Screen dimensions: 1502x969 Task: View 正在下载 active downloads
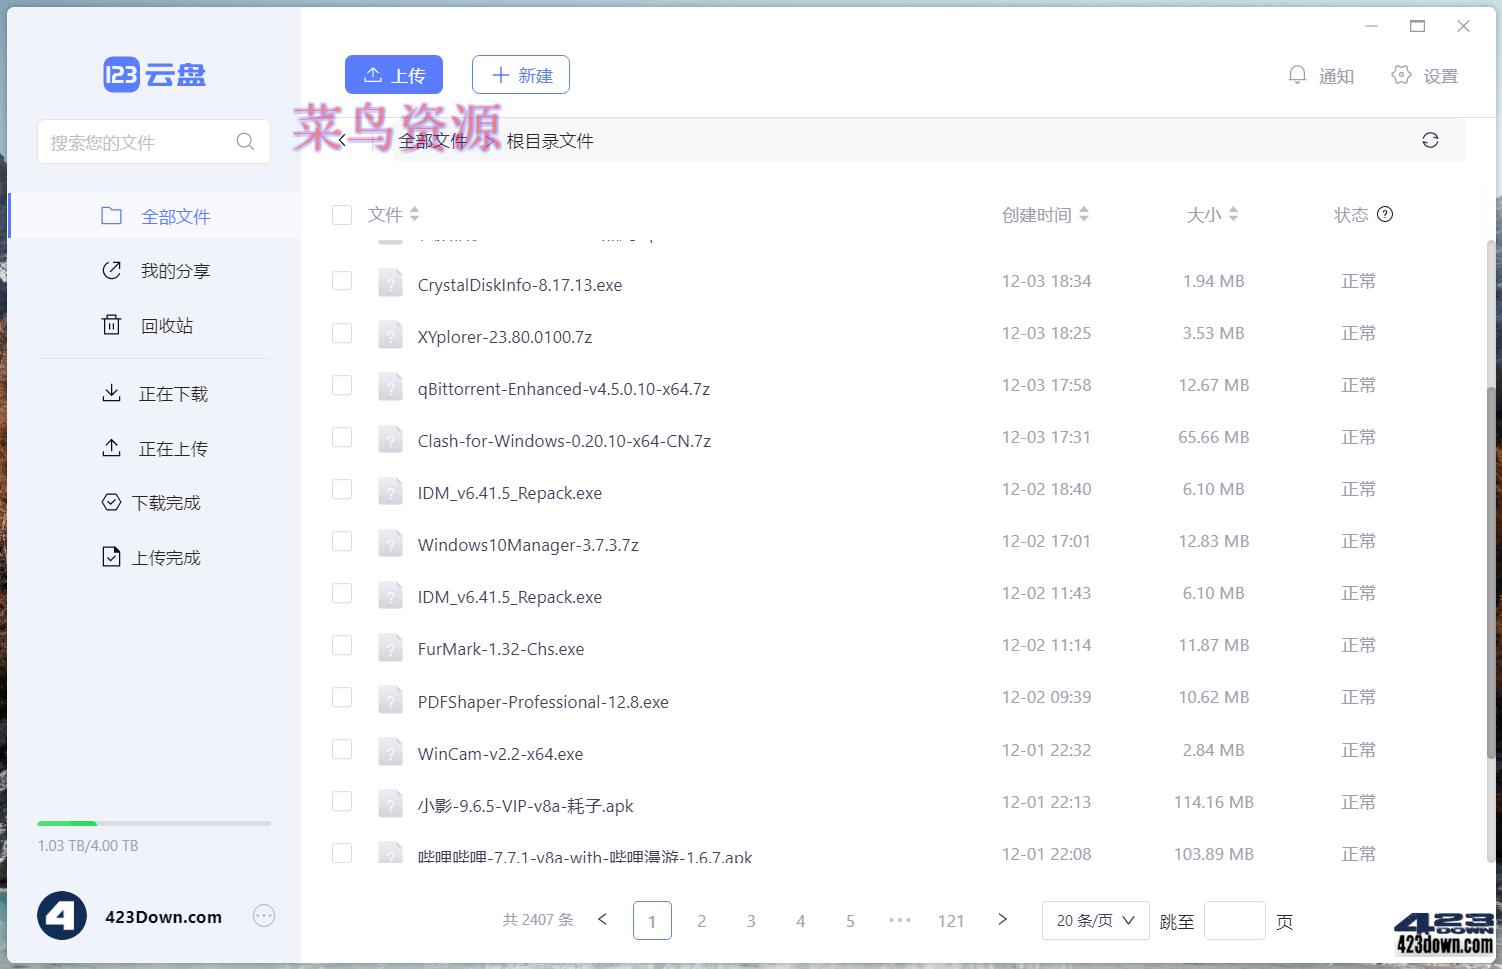pyautogui.click(x=172, y=393)
